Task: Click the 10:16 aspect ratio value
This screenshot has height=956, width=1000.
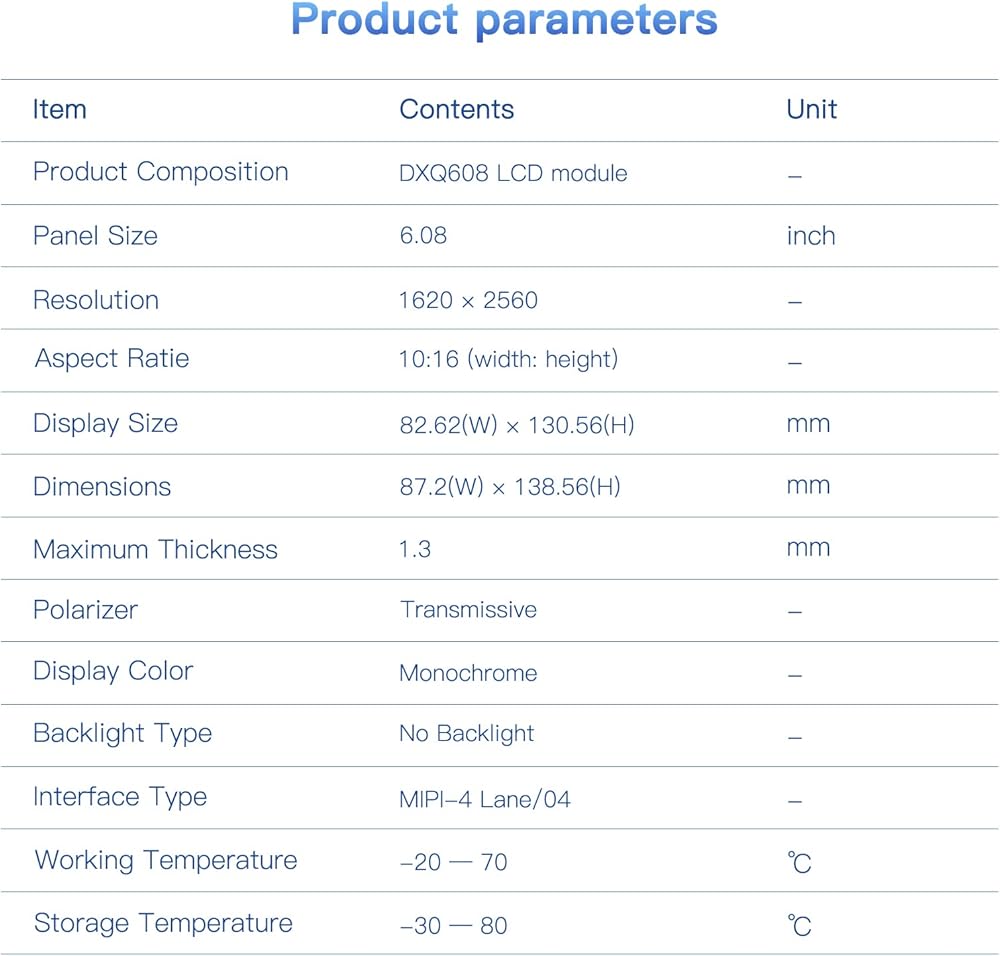Action: click(508, 359)
